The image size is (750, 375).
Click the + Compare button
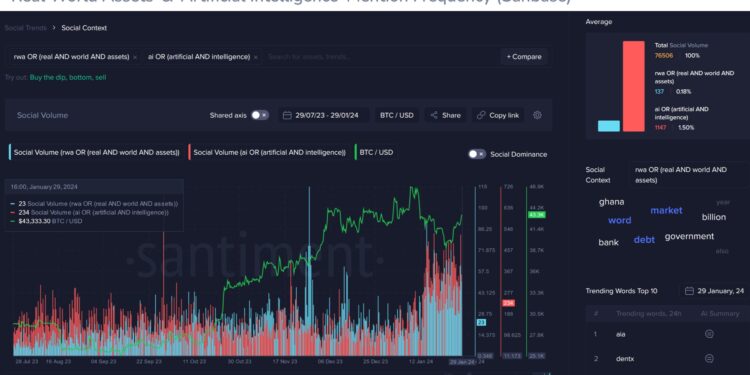tap(524, 56)
